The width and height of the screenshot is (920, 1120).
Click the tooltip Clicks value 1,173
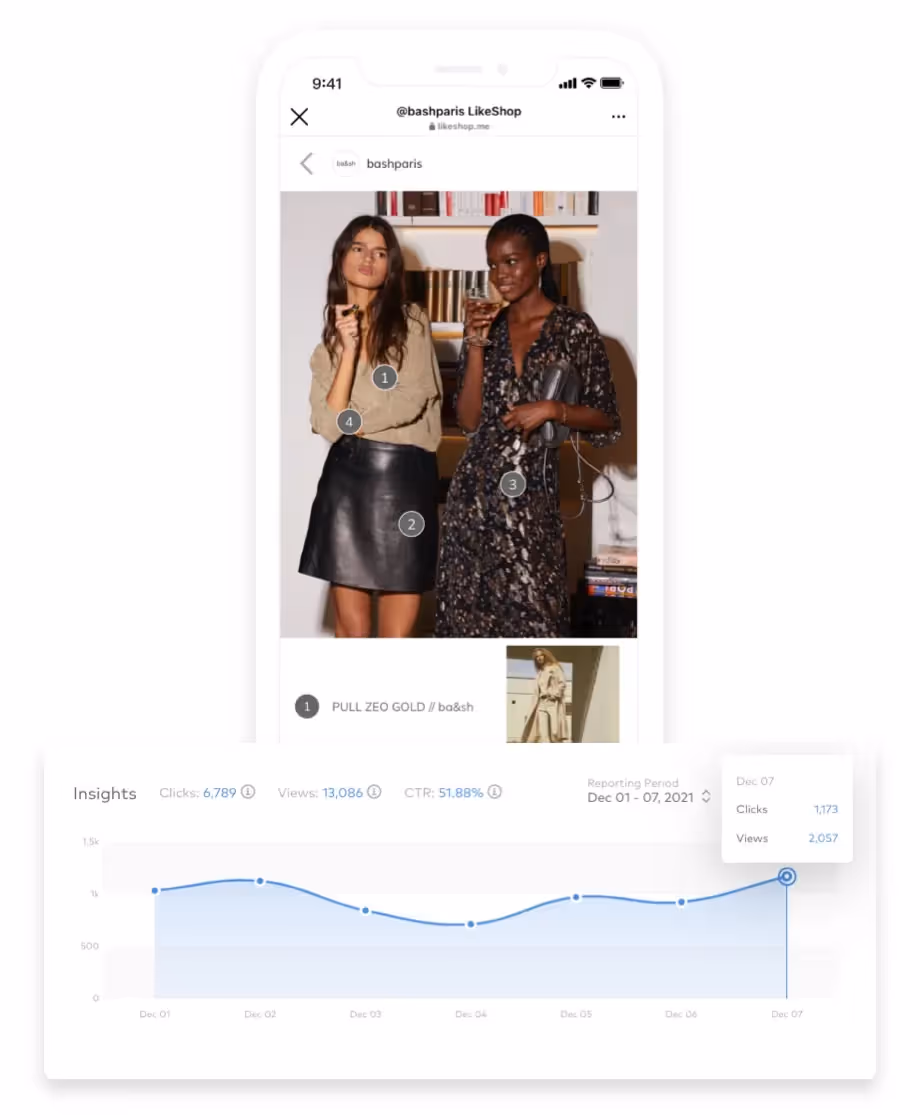click(826, 809)
